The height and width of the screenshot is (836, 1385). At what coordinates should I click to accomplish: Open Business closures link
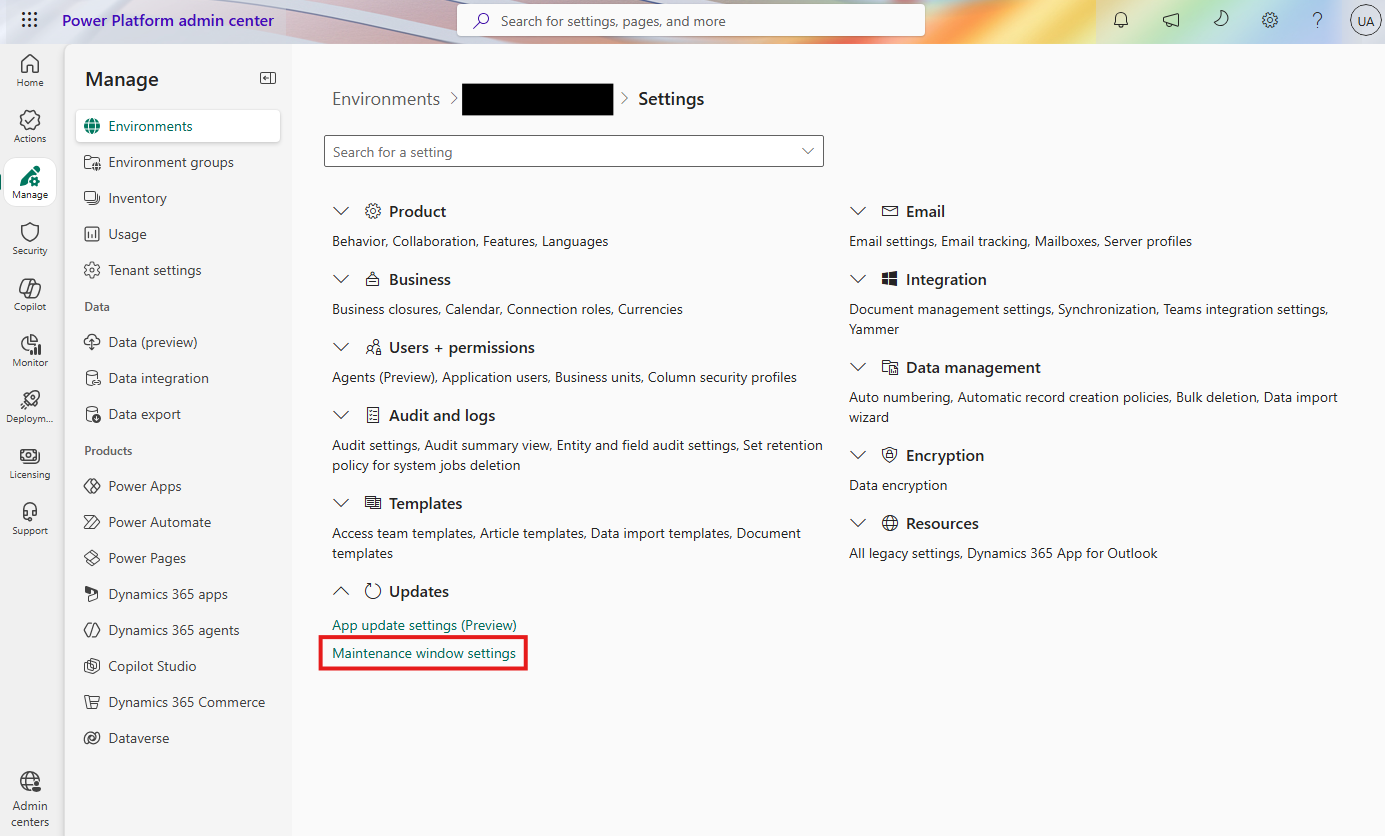(x=385, y=309)
